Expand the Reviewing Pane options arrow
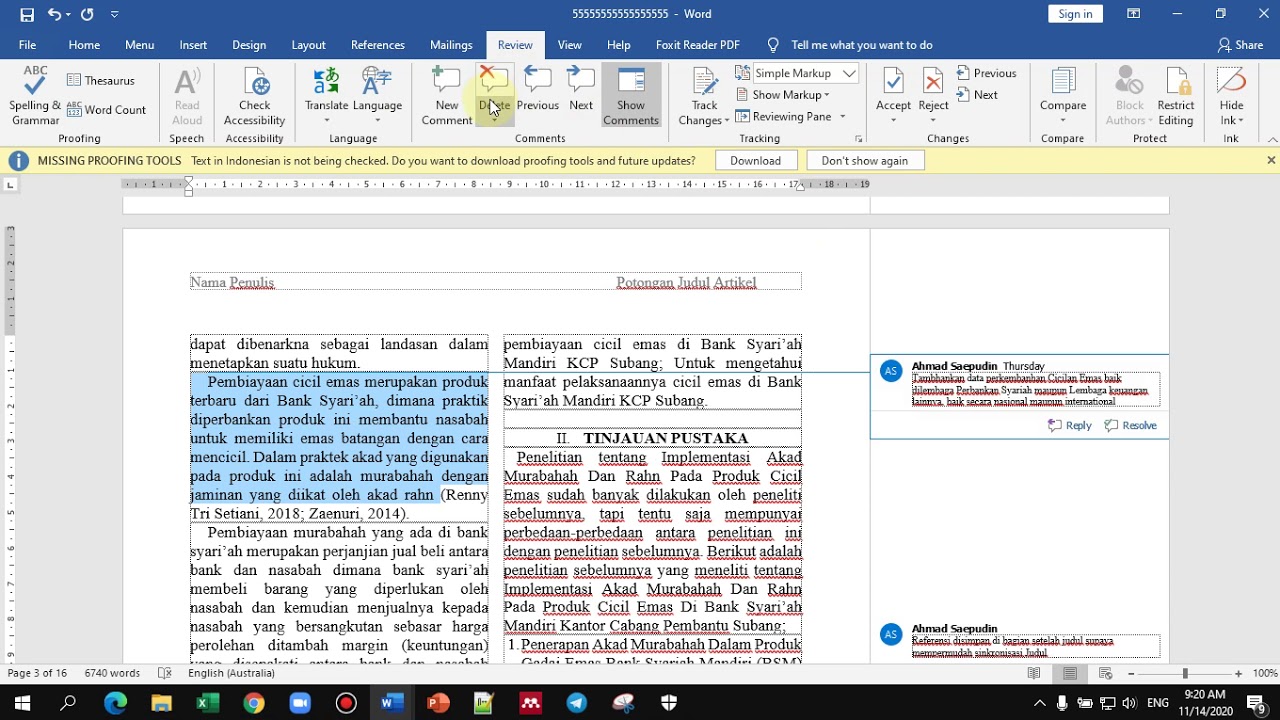1280x720 pixels. tap(843, 117)
